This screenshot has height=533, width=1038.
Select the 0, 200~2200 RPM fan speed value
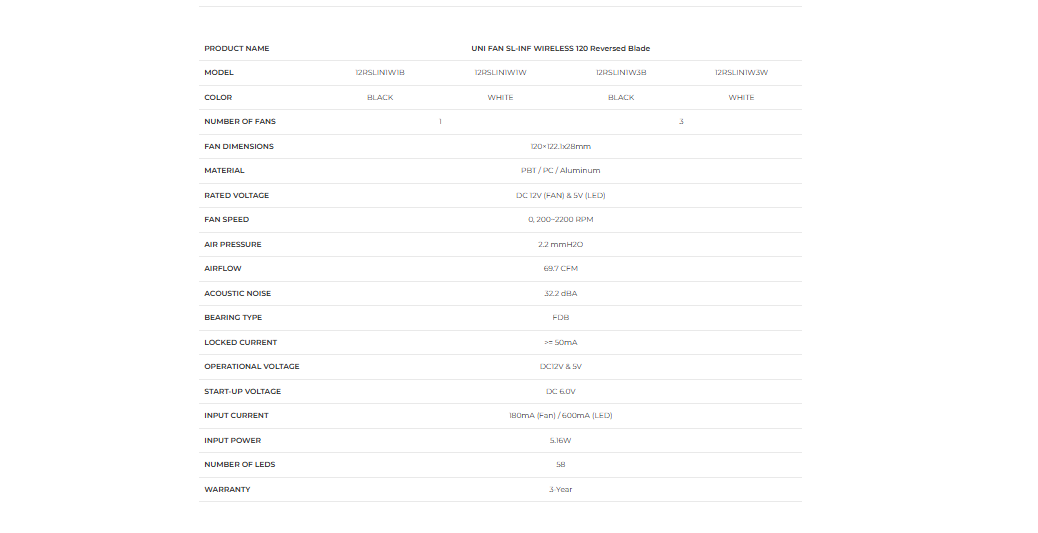pos(560,220)
